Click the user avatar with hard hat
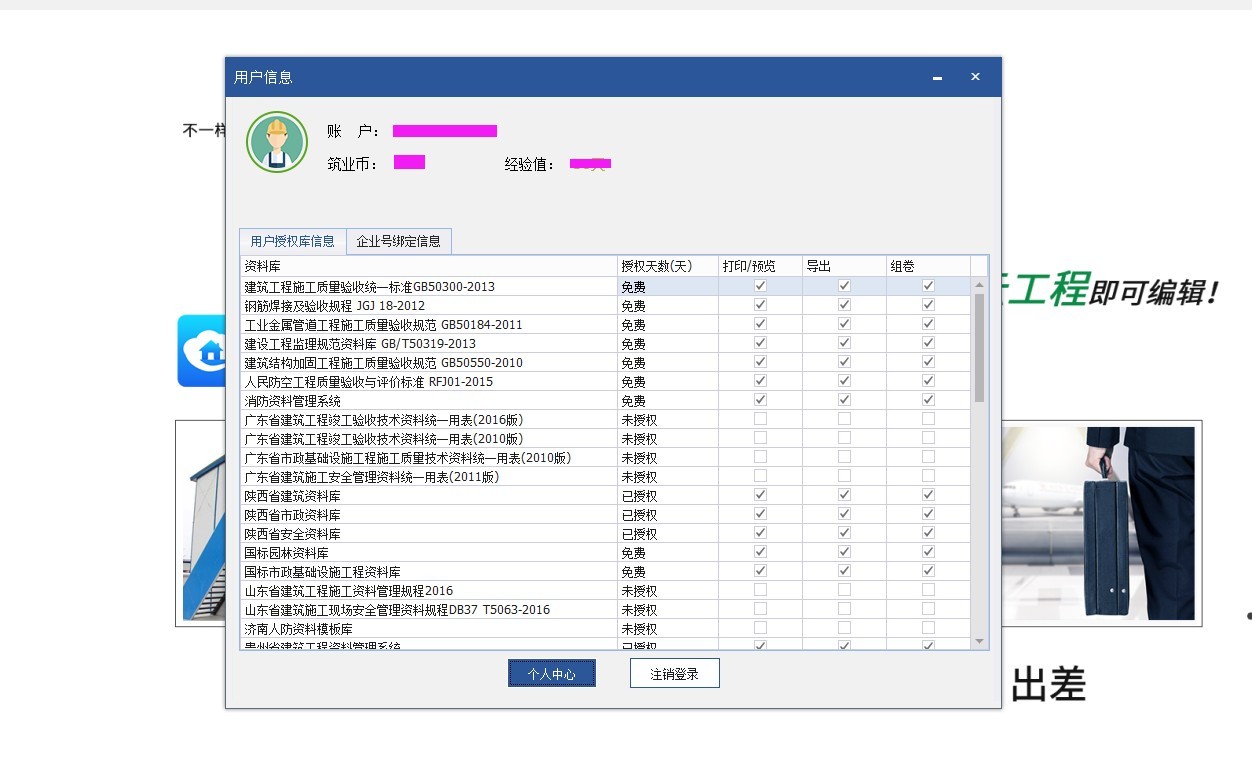The image size is (1252, 770). coord(277,142)
